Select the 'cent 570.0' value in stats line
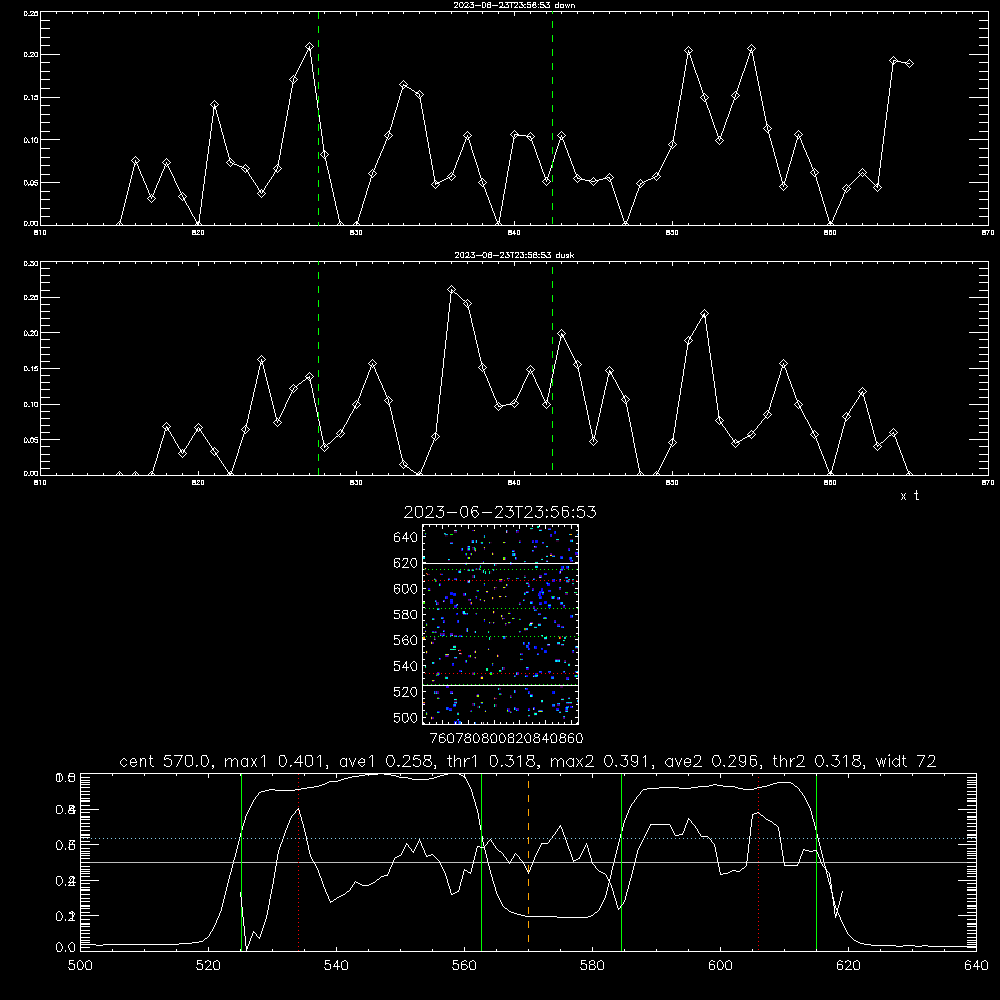This screenshot has height=1000, width=1000. (166, 761)
